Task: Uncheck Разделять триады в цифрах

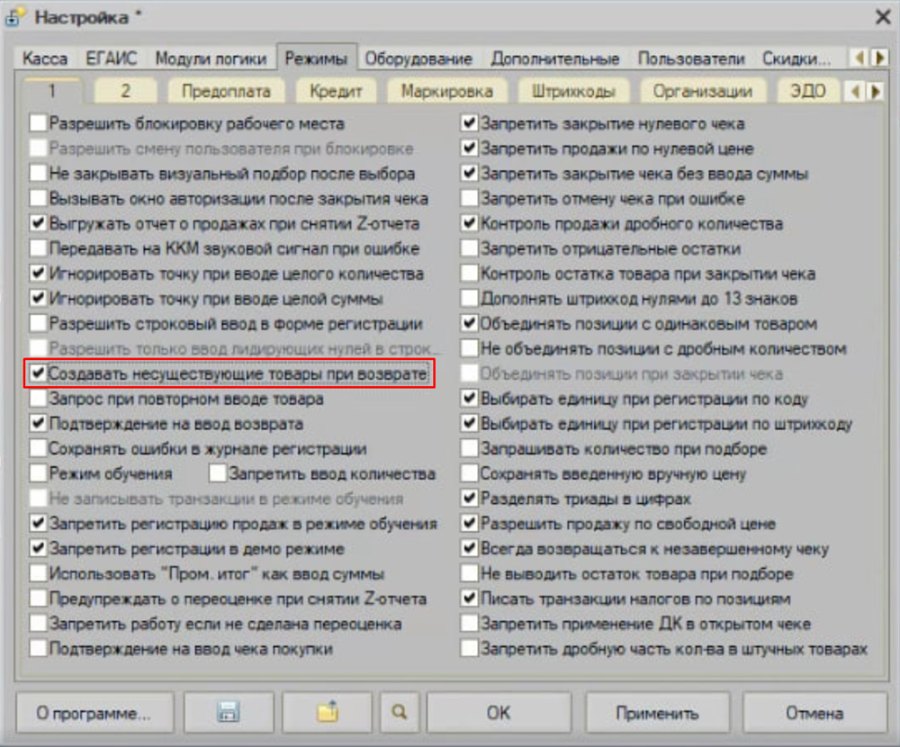Action: [x=470, y=498]
